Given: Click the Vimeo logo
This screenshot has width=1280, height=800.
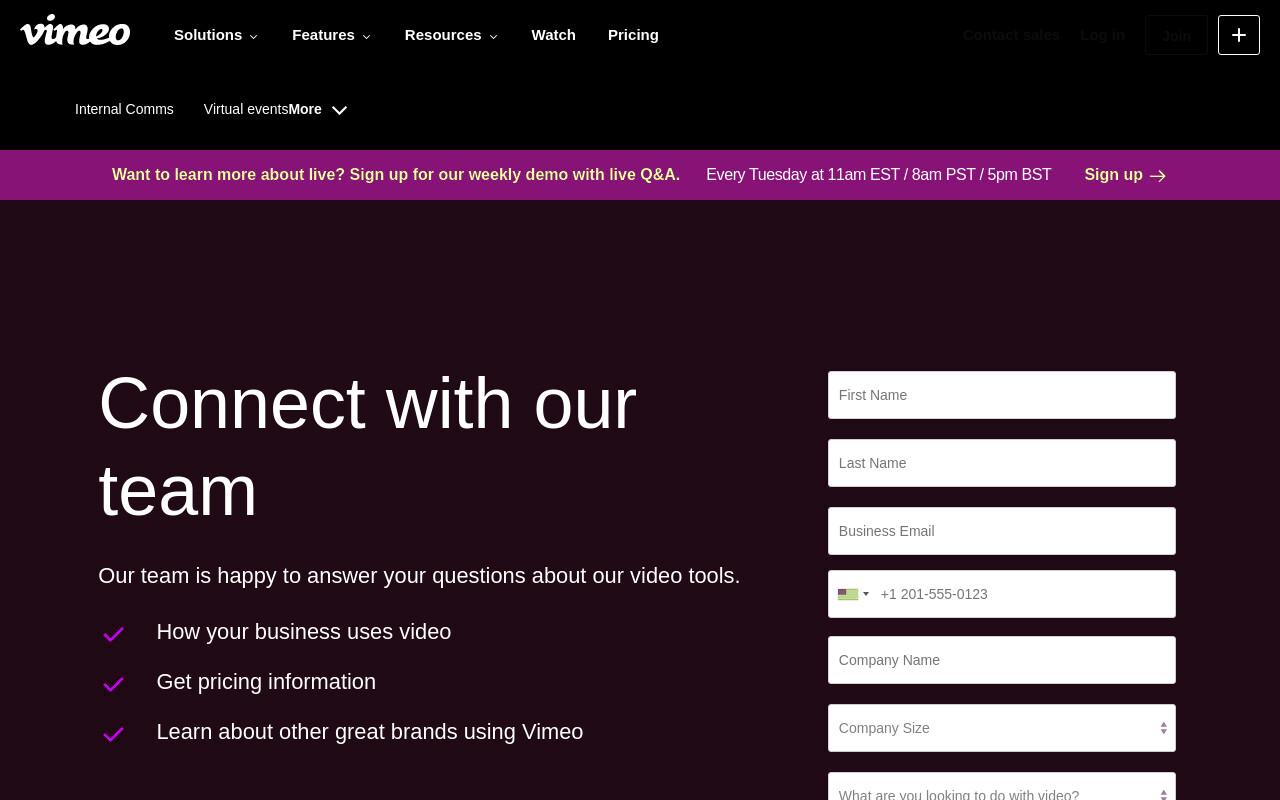Looking at the screenshot, I should pos(75,31).
